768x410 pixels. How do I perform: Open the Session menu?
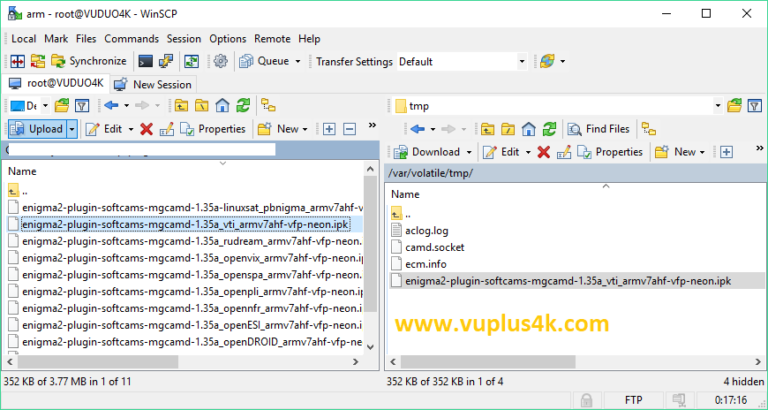point(184,39)
